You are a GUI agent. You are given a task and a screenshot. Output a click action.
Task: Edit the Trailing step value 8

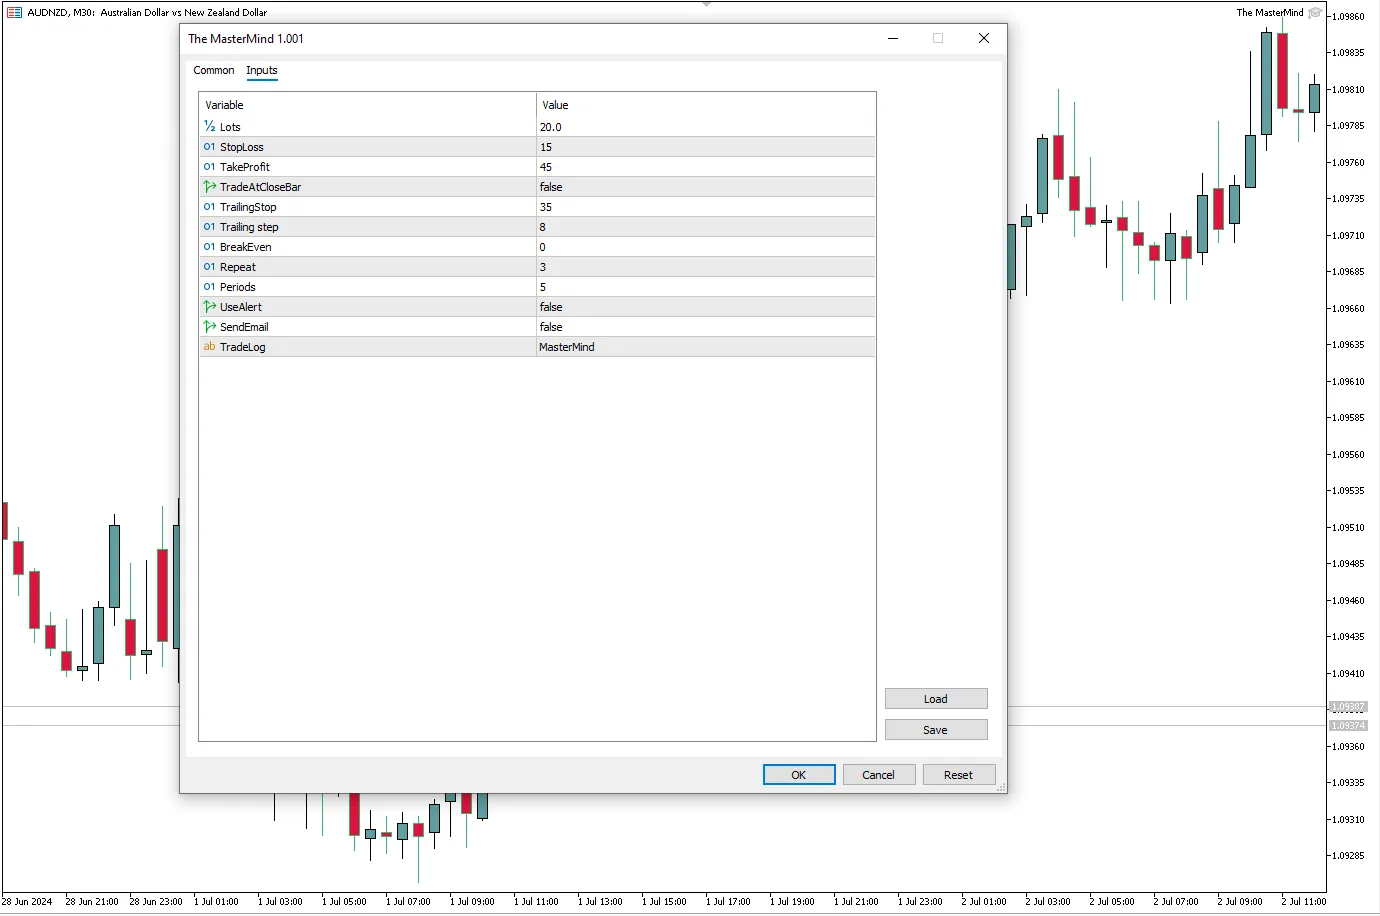pos(706,227)
